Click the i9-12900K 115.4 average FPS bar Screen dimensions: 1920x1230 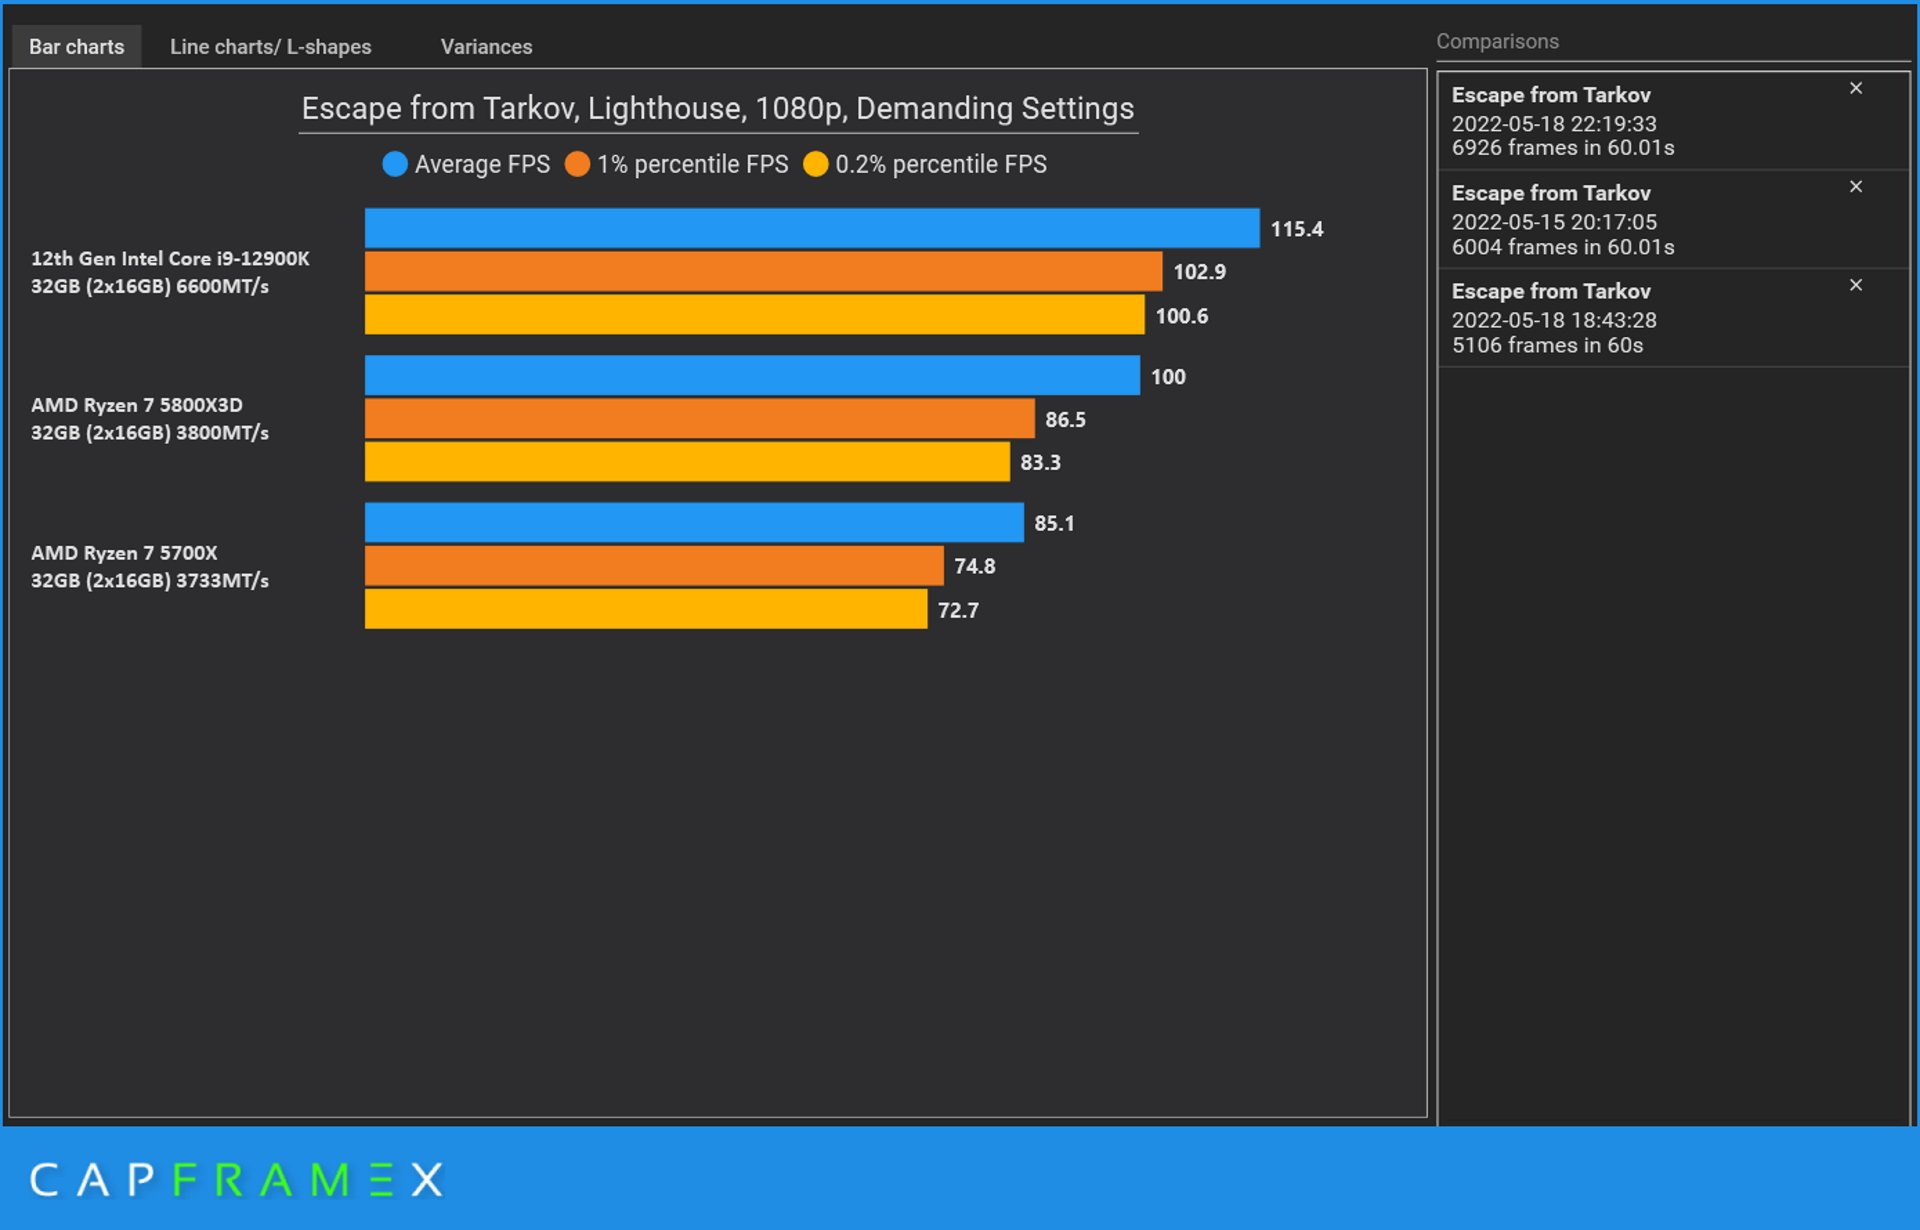(x=811, y=228)
